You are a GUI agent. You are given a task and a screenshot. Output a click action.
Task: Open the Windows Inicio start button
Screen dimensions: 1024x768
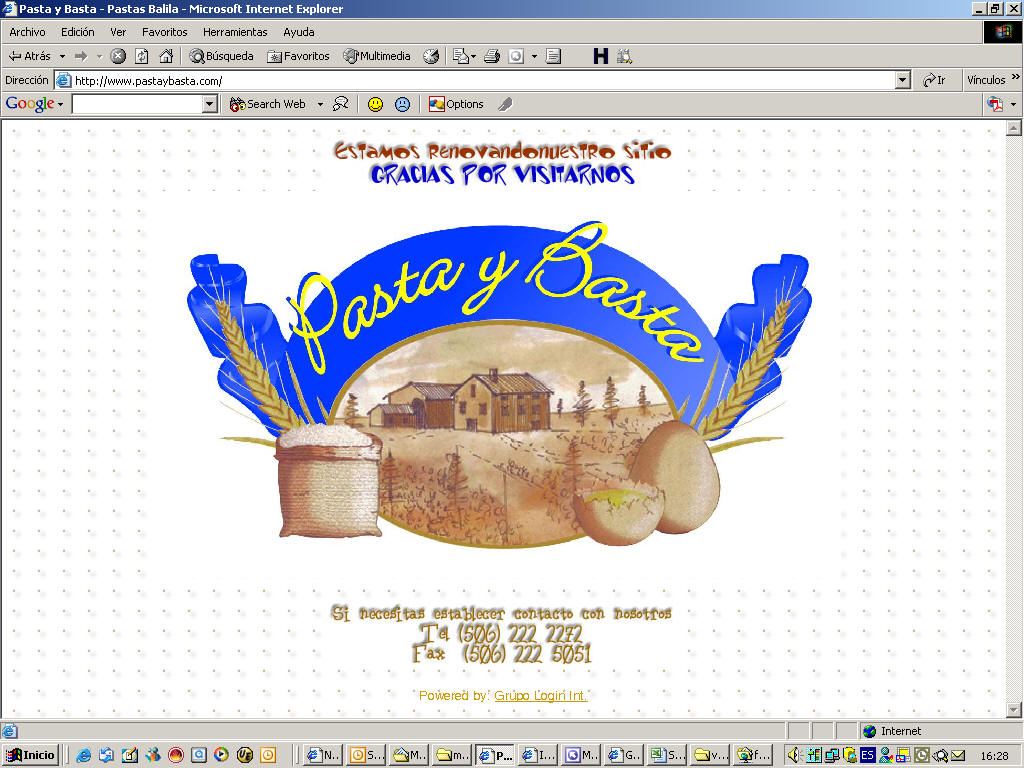pyautogui.click(x=31, y=755)
